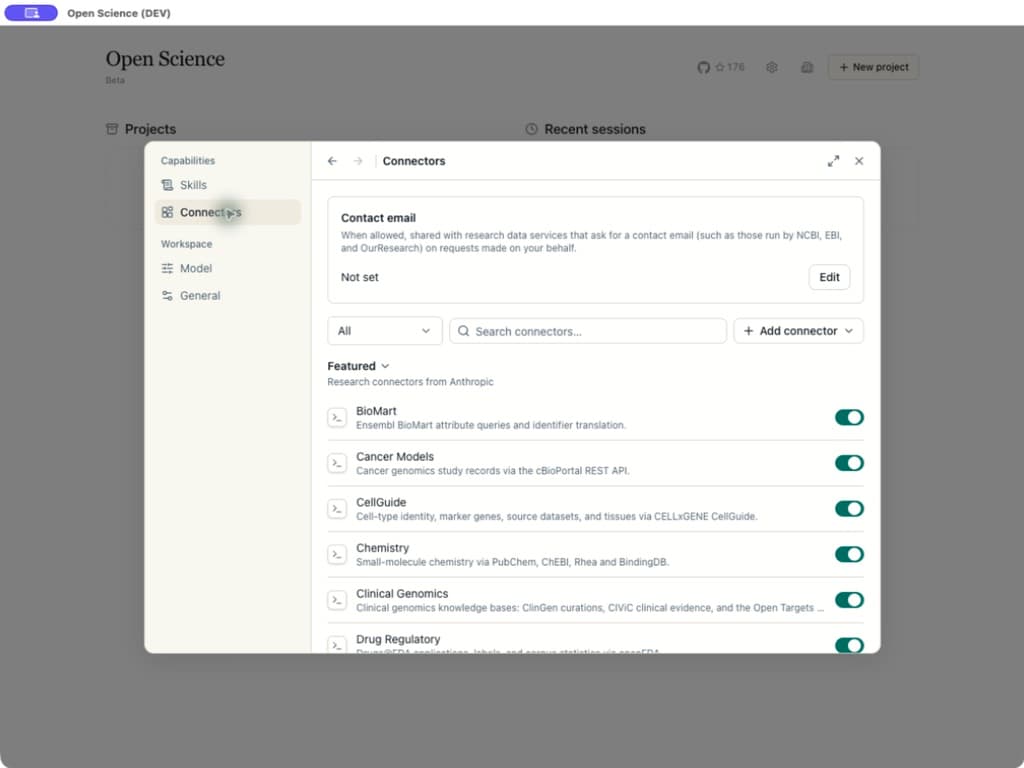Viewport: 1024px width, 768px height.
Task: Open the General workspace settings
Action: pyautogui.click(x=227, y=296)
